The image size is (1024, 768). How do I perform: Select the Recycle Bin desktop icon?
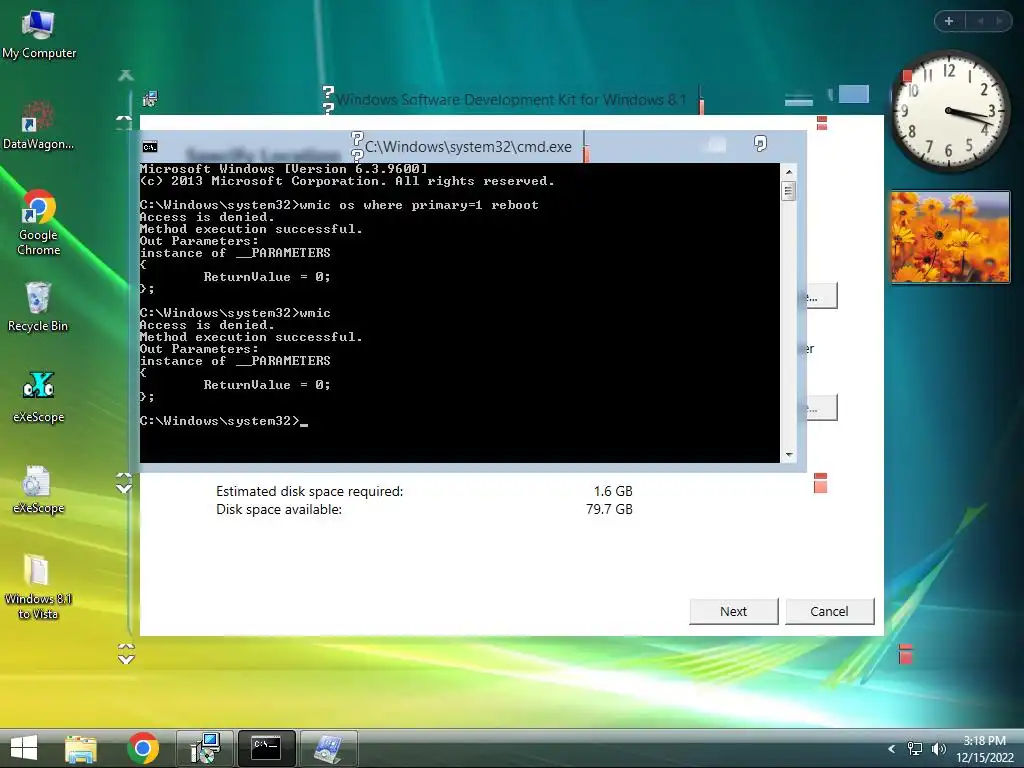point(38,307)
